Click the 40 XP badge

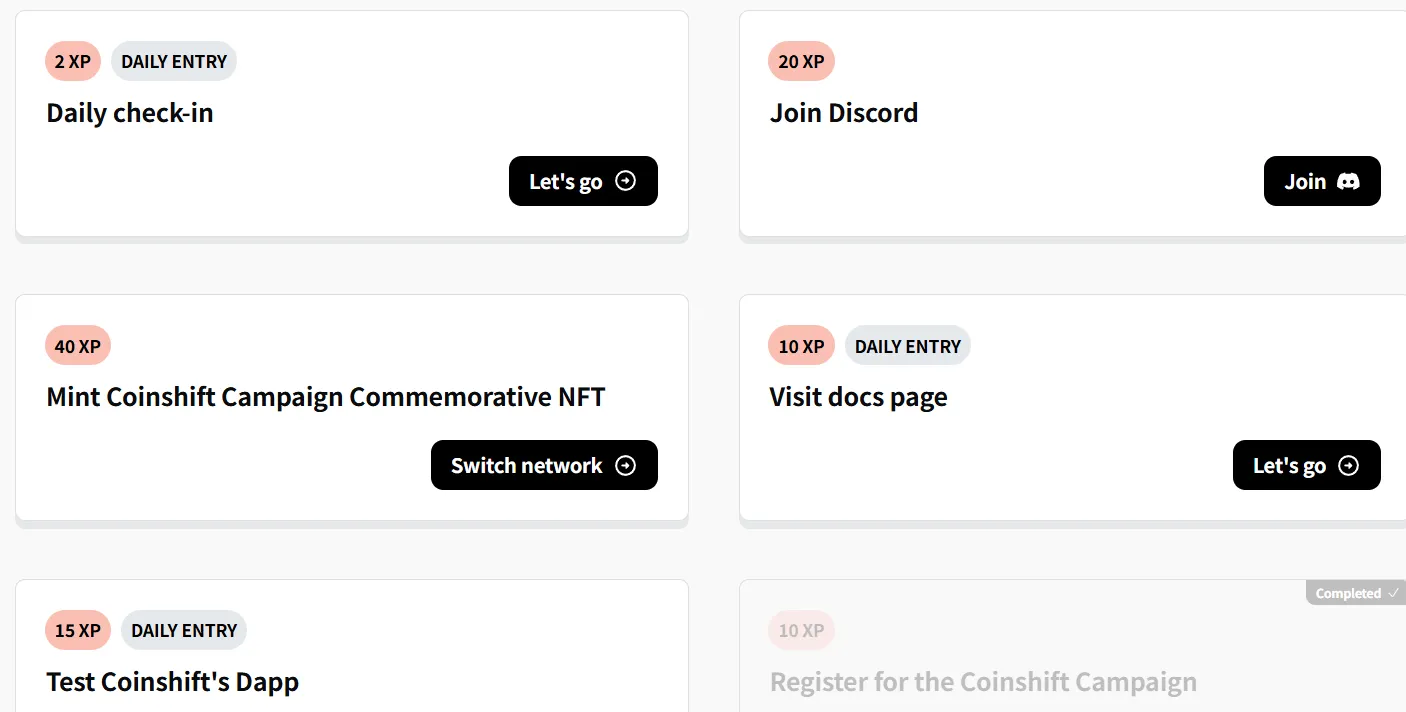[x=78, y=346]
